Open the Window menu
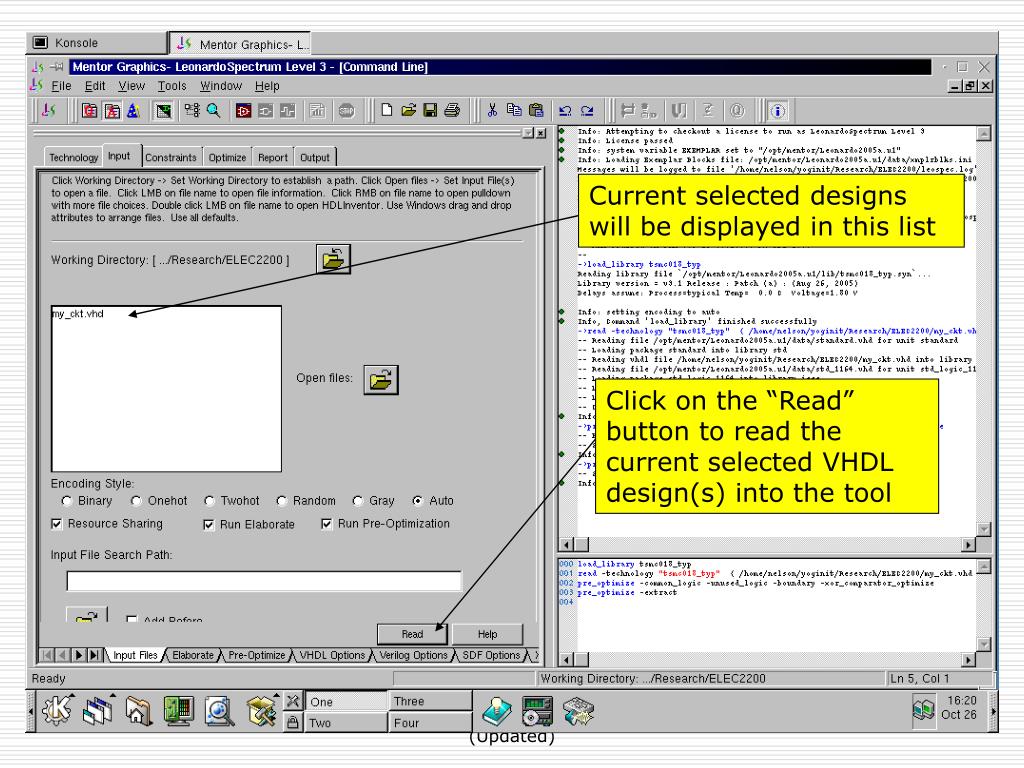 [x=221, y=86]
